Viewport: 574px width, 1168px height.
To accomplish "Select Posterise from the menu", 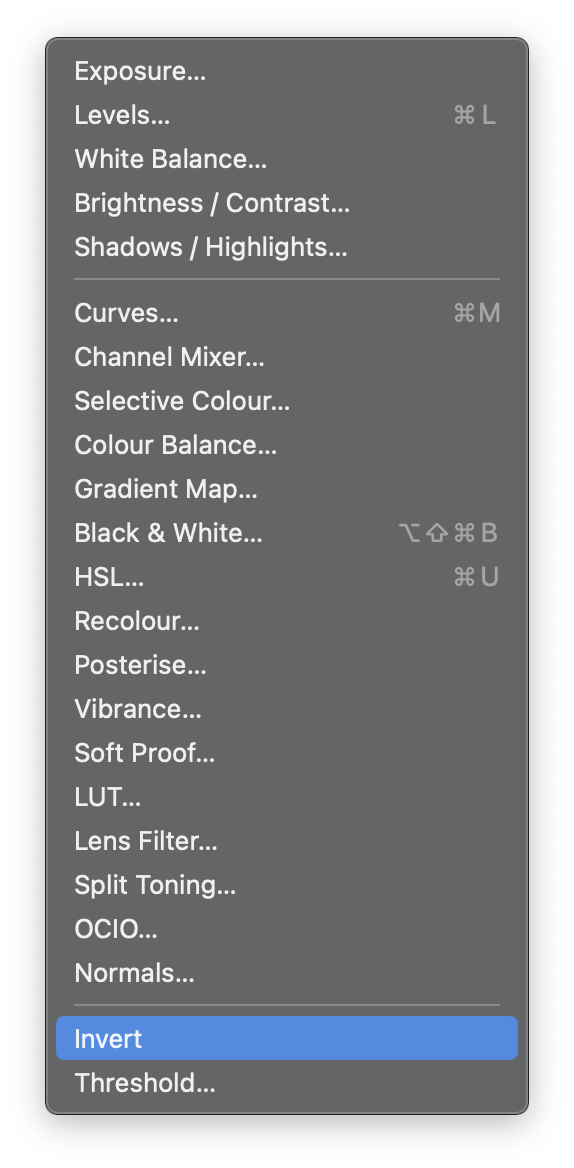I will click(x=287, y=665).
